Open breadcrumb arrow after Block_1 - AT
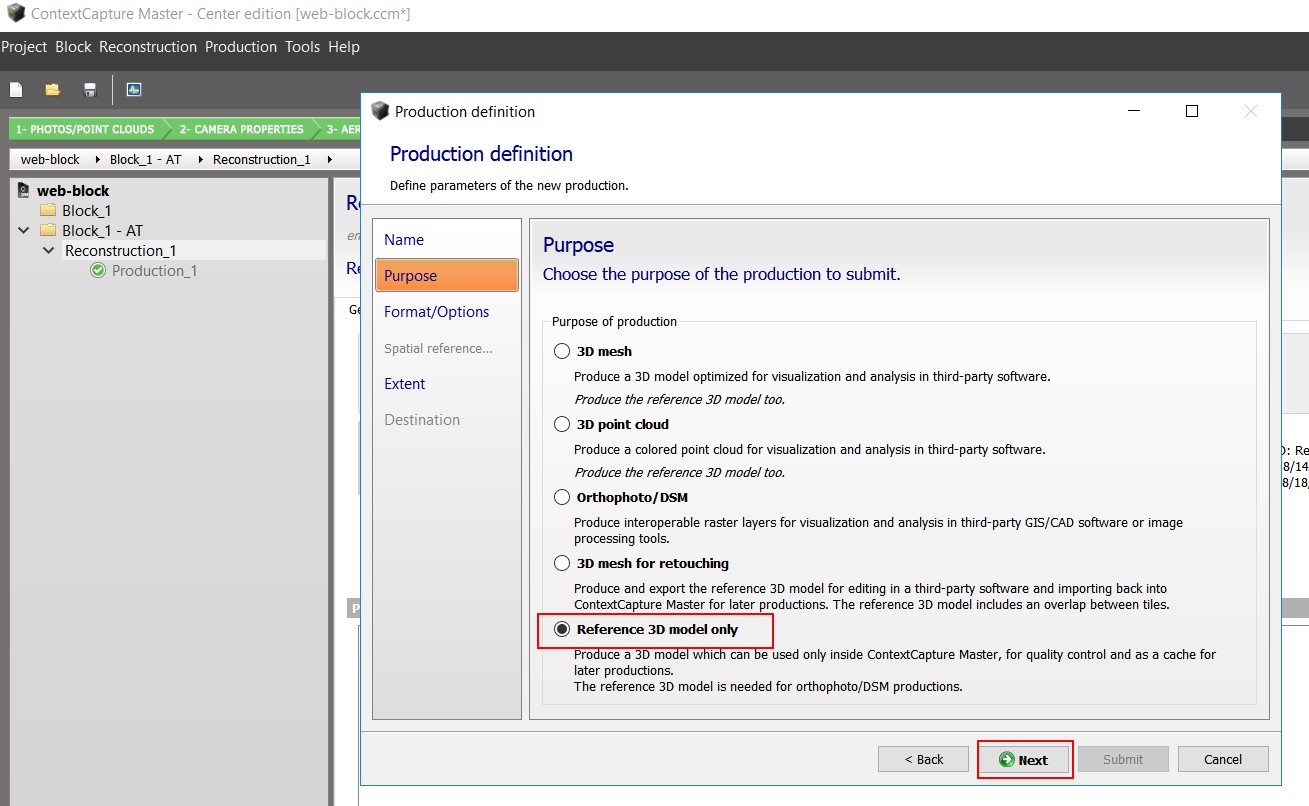Viewport: 1309px width, 806px height. click(x=199, y=160)
